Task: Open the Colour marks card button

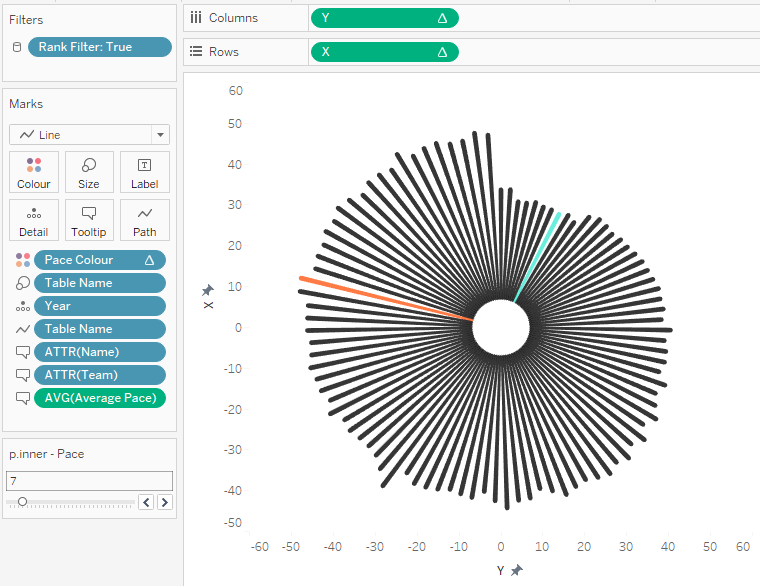Action: tap(34, 172)
